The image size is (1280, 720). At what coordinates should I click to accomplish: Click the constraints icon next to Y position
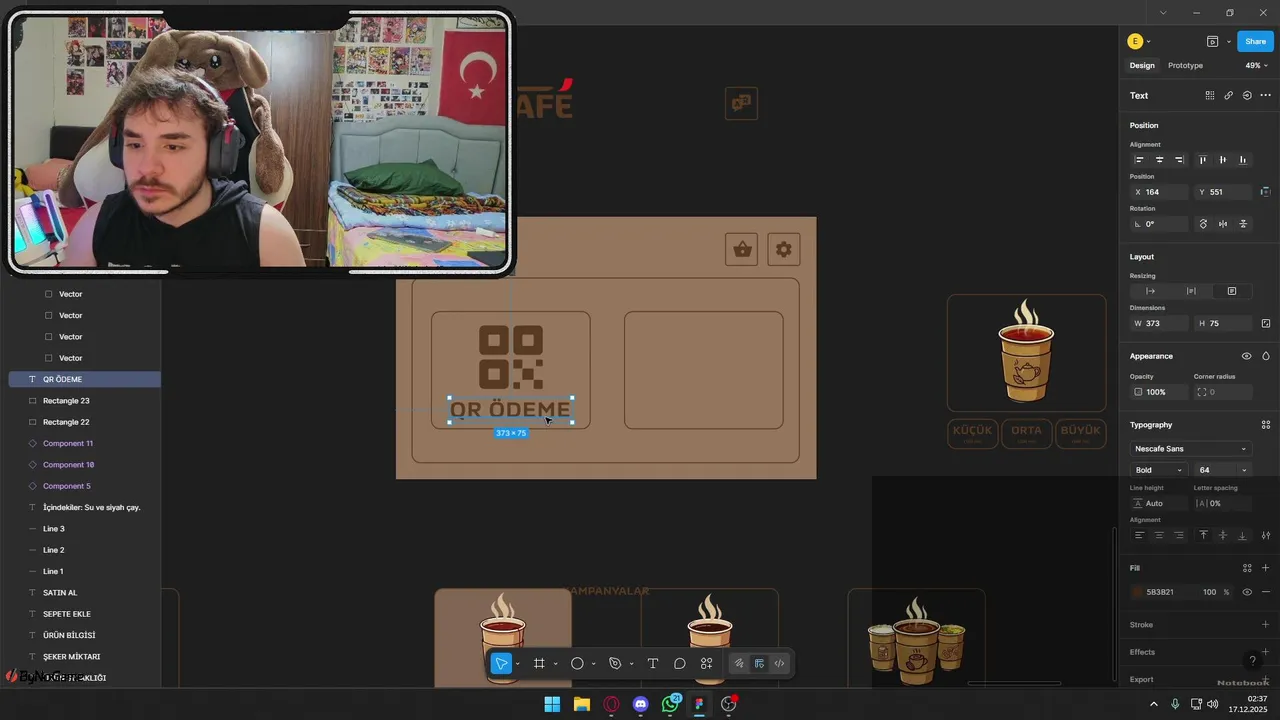click(1266, 192)
